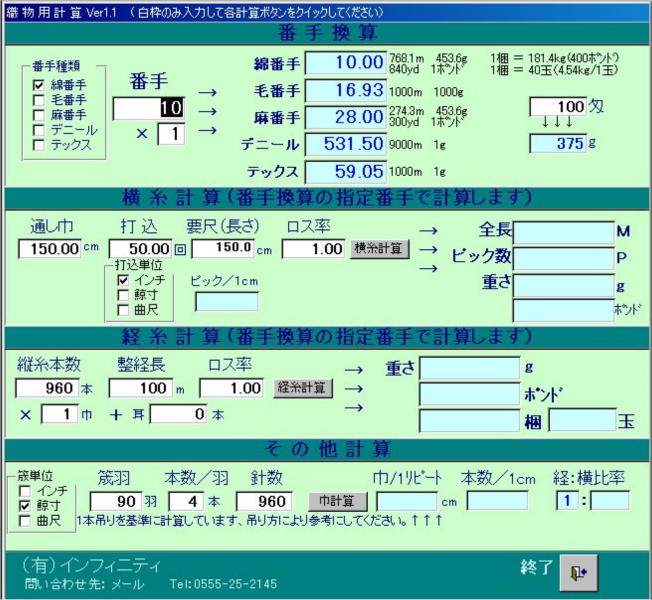
Task: Toggle the 綿番手 checkbox
Action: point(39,86)
